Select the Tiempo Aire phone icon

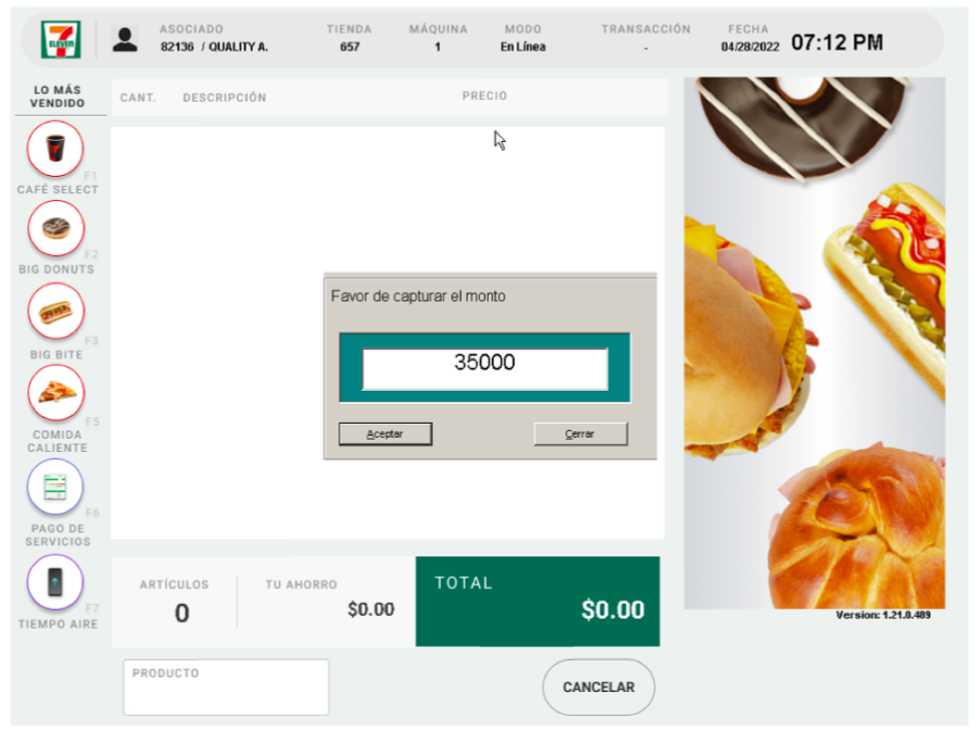(x=55, y=582)
